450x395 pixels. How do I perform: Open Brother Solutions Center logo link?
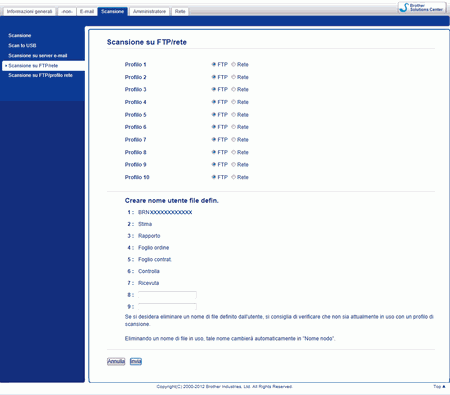click(x=422, y=7)
